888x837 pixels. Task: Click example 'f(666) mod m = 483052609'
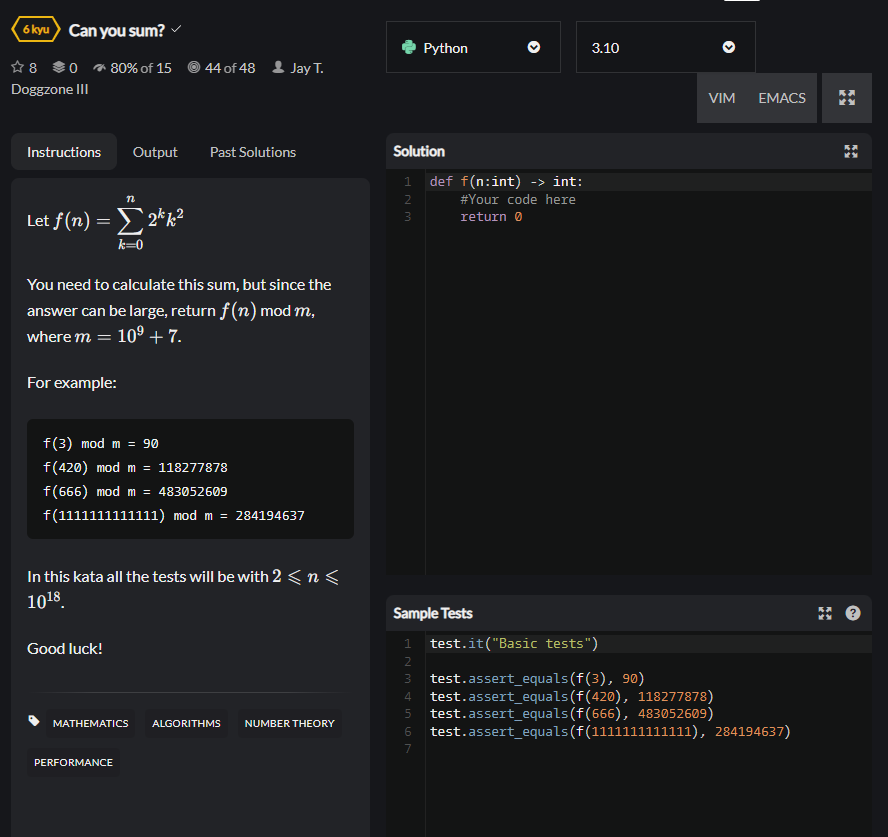click(135, 492)
